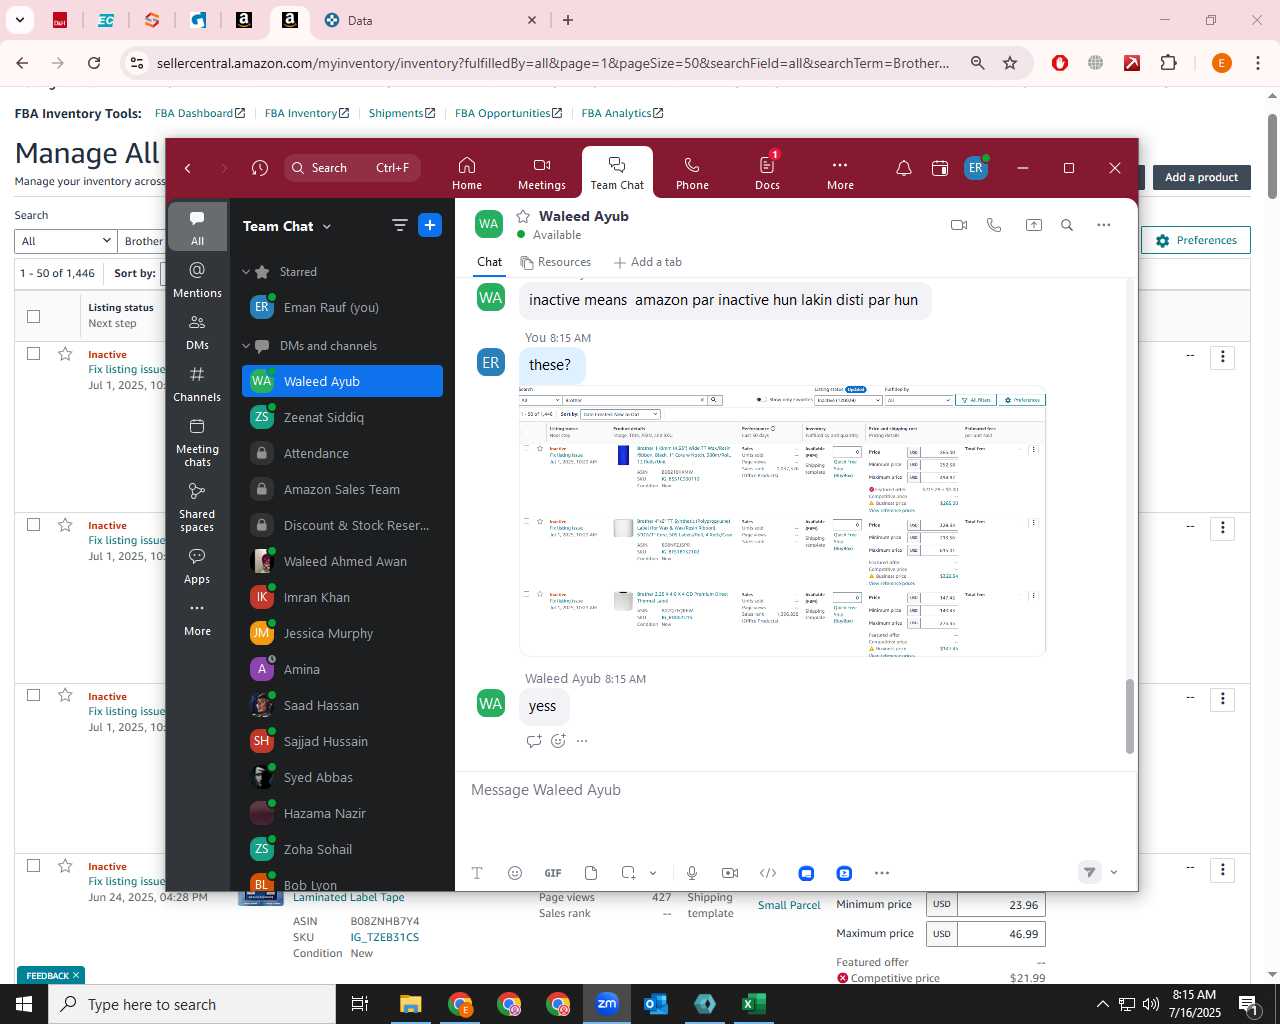Start phone call with Waleed Ayub

[994, 225]
